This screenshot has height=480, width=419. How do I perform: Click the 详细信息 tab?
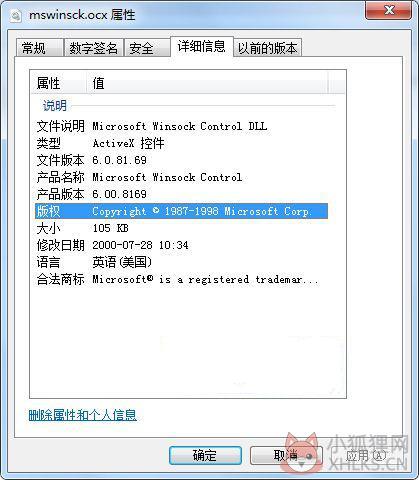coord(201,47)
